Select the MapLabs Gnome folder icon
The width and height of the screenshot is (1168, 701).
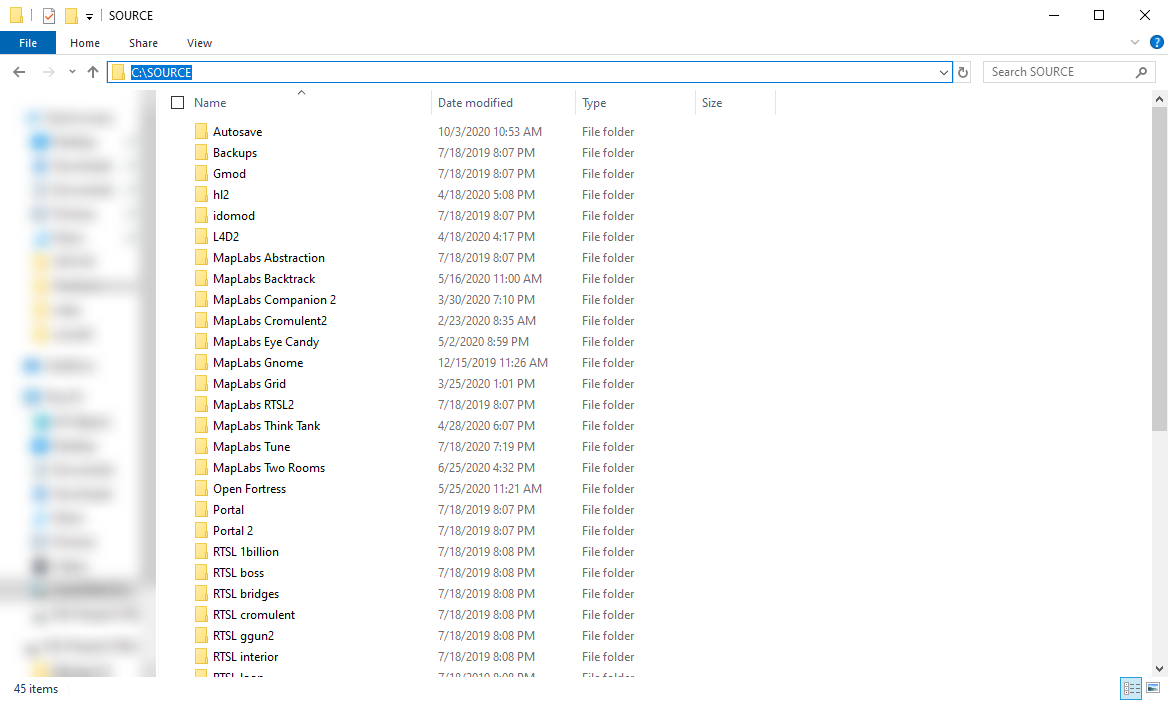[x=201, y=363]
